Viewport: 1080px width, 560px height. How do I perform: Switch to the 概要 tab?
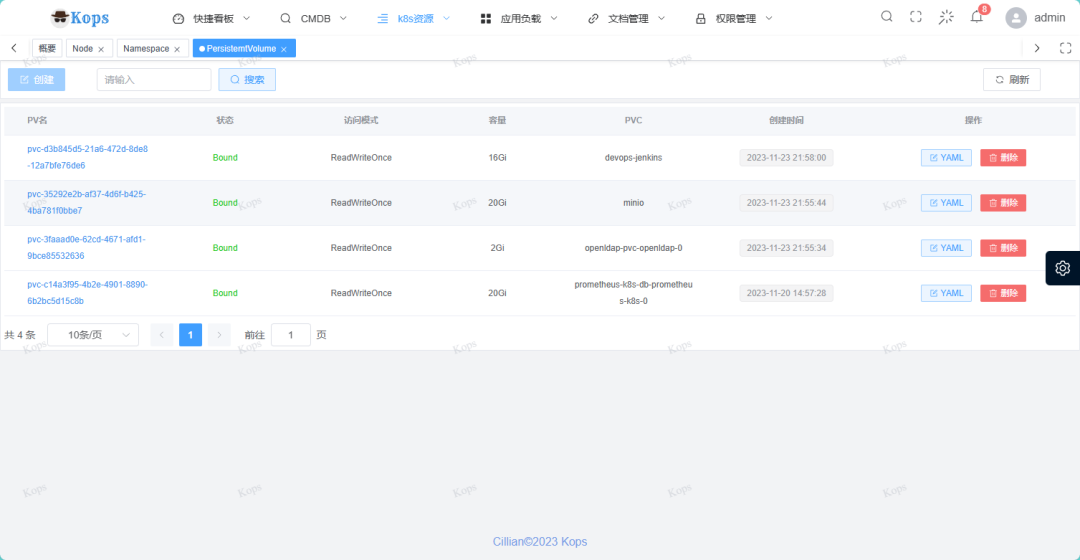point(48,48)
